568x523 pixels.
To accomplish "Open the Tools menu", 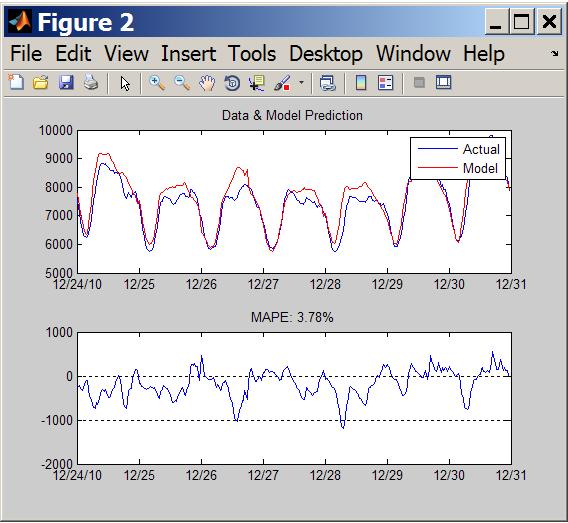I will tap(252, 54).
